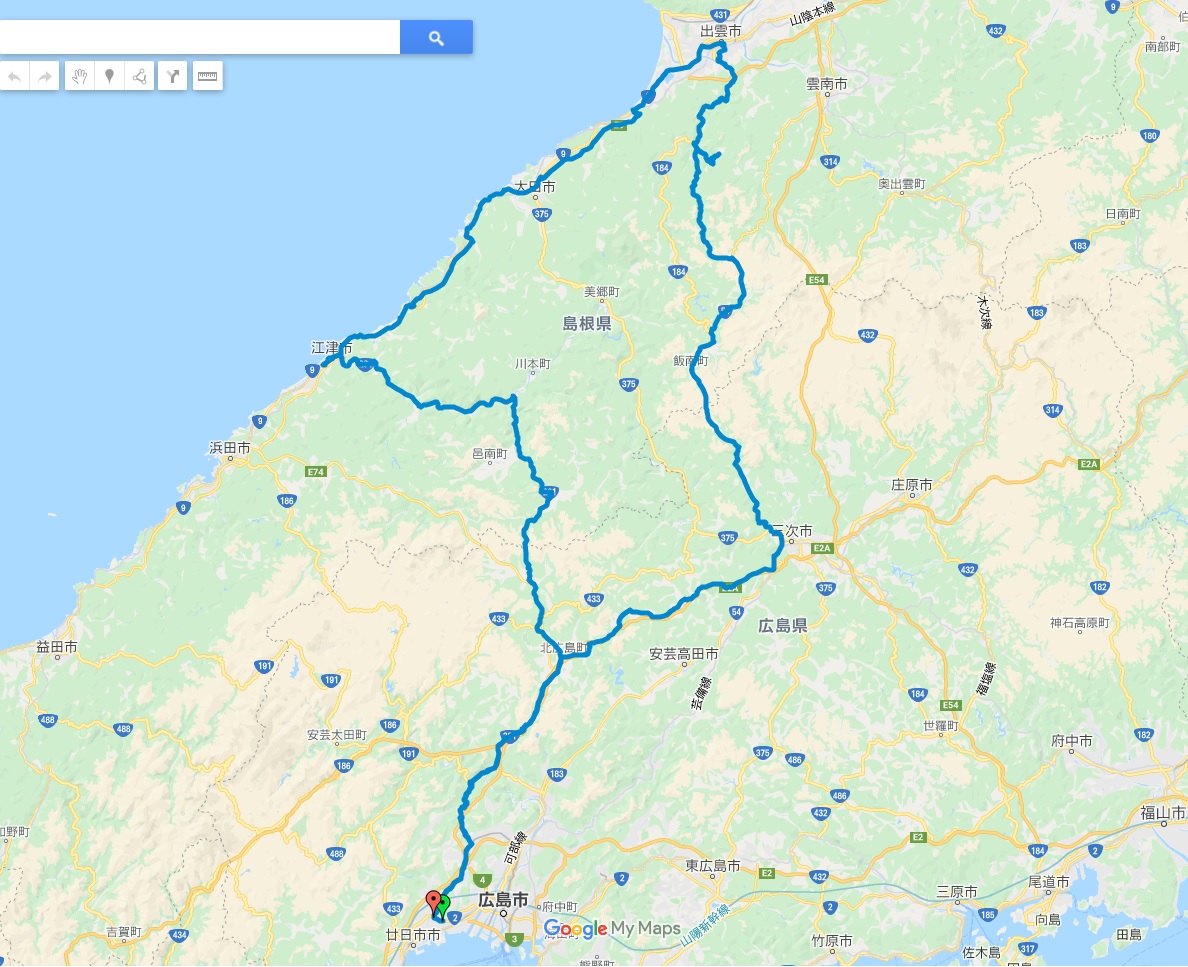The width and height of the screenshot is (1188, 967).
Task: Click the 福山市 city label
Action: click(x=1163, y=813)
